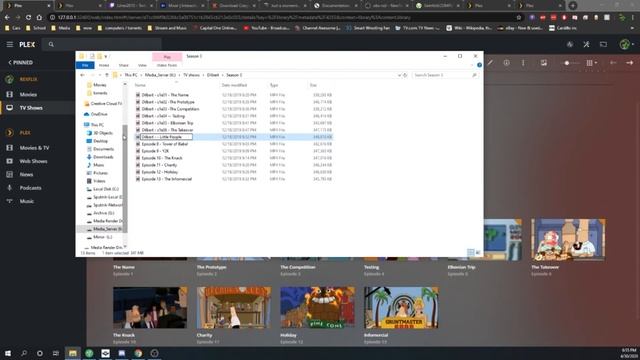Click the pink Play contextual tab
This screenshot has height=360, width=640.
[x=167, y=57]
